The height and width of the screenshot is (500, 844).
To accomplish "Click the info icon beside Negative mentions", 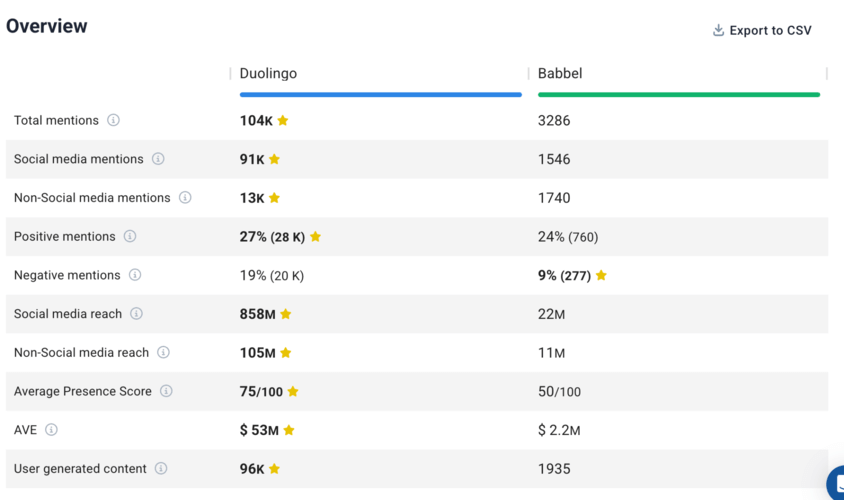I will pyautogui.click(x=135, y=275).
